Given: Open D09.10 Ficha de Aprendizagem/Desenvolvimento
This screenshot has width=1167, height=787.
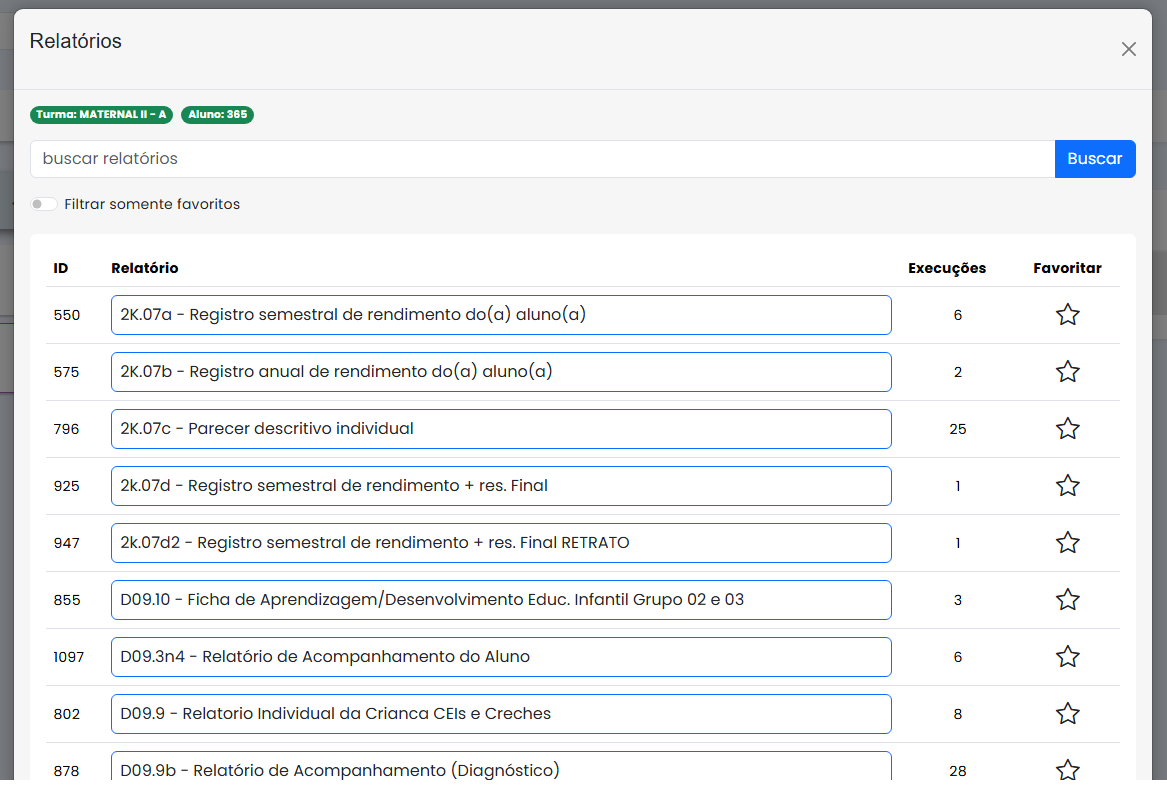Looking at the screenshot, I should (x=501, y=599).
